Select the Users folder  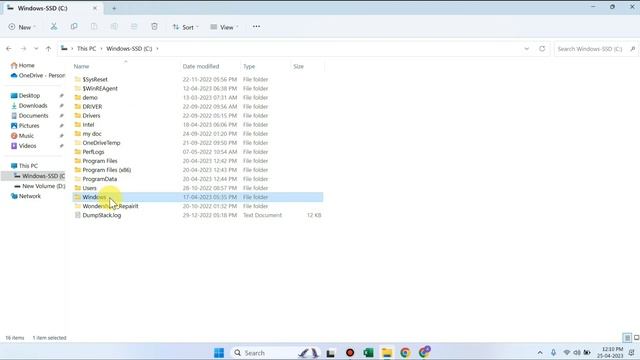point(89,188)
